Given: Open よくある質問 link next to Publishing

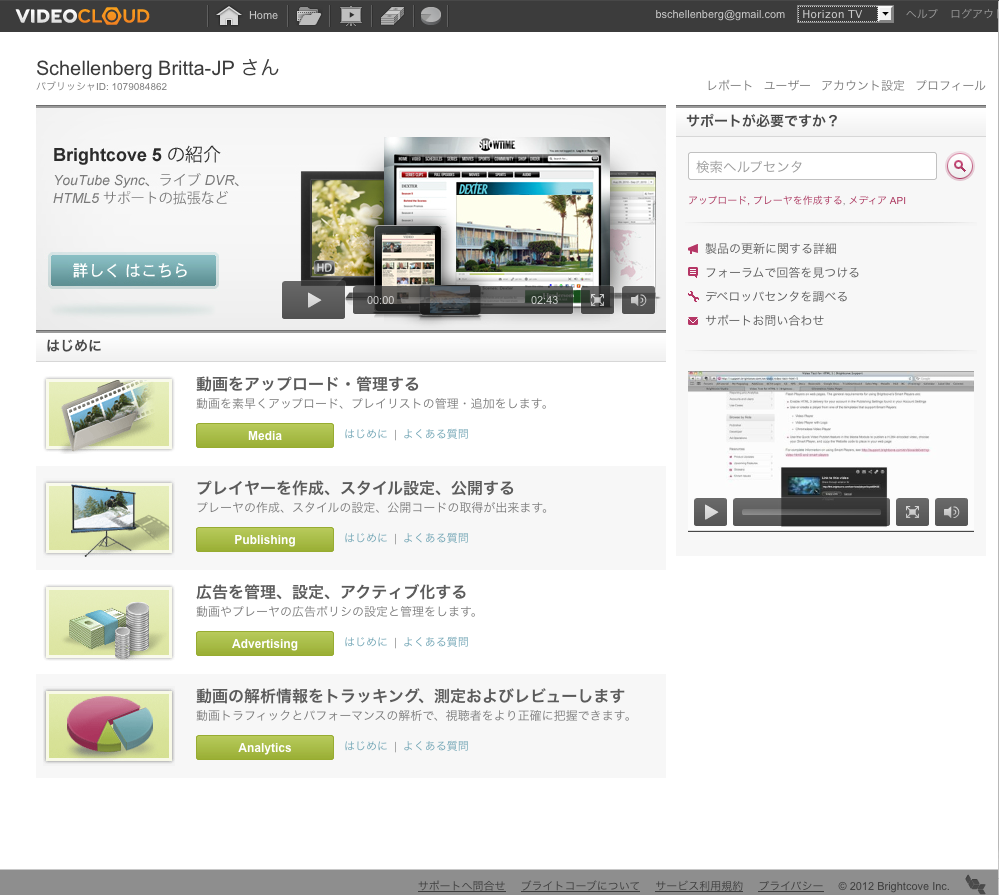Looking at the screenshot, I should (436, 538).
